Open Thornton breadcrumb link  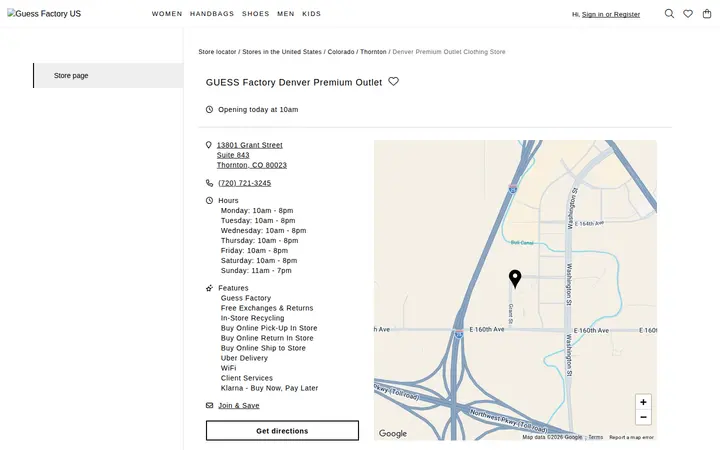373,52
